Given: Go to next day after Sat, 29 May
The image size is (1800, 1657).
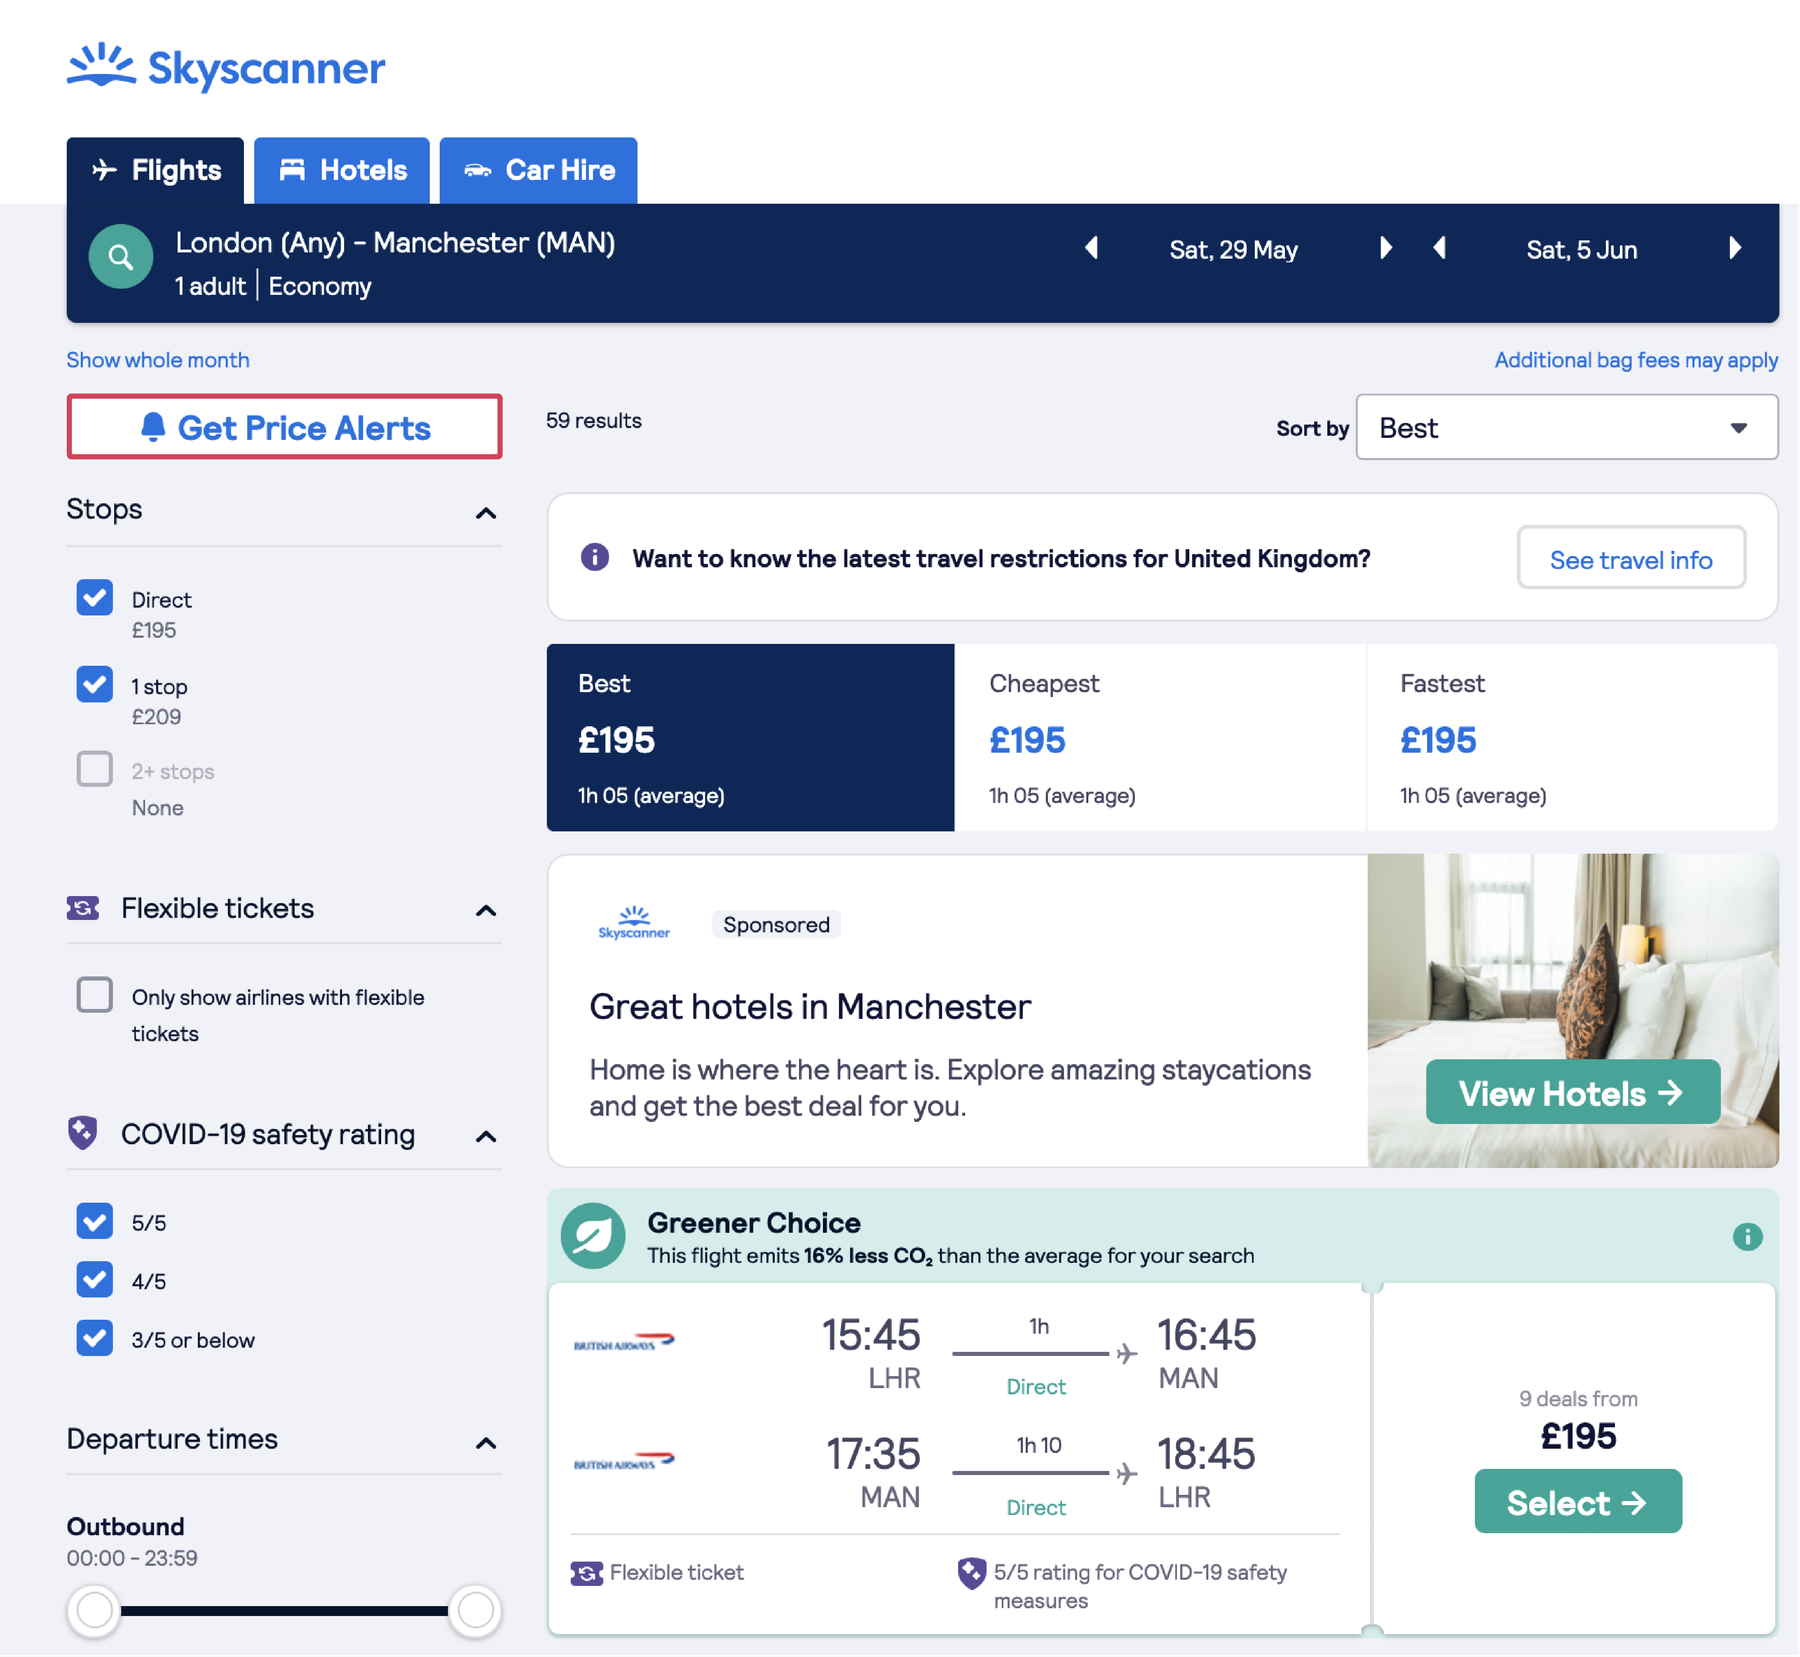Looking at the screenshot, I should [1385, 248].
